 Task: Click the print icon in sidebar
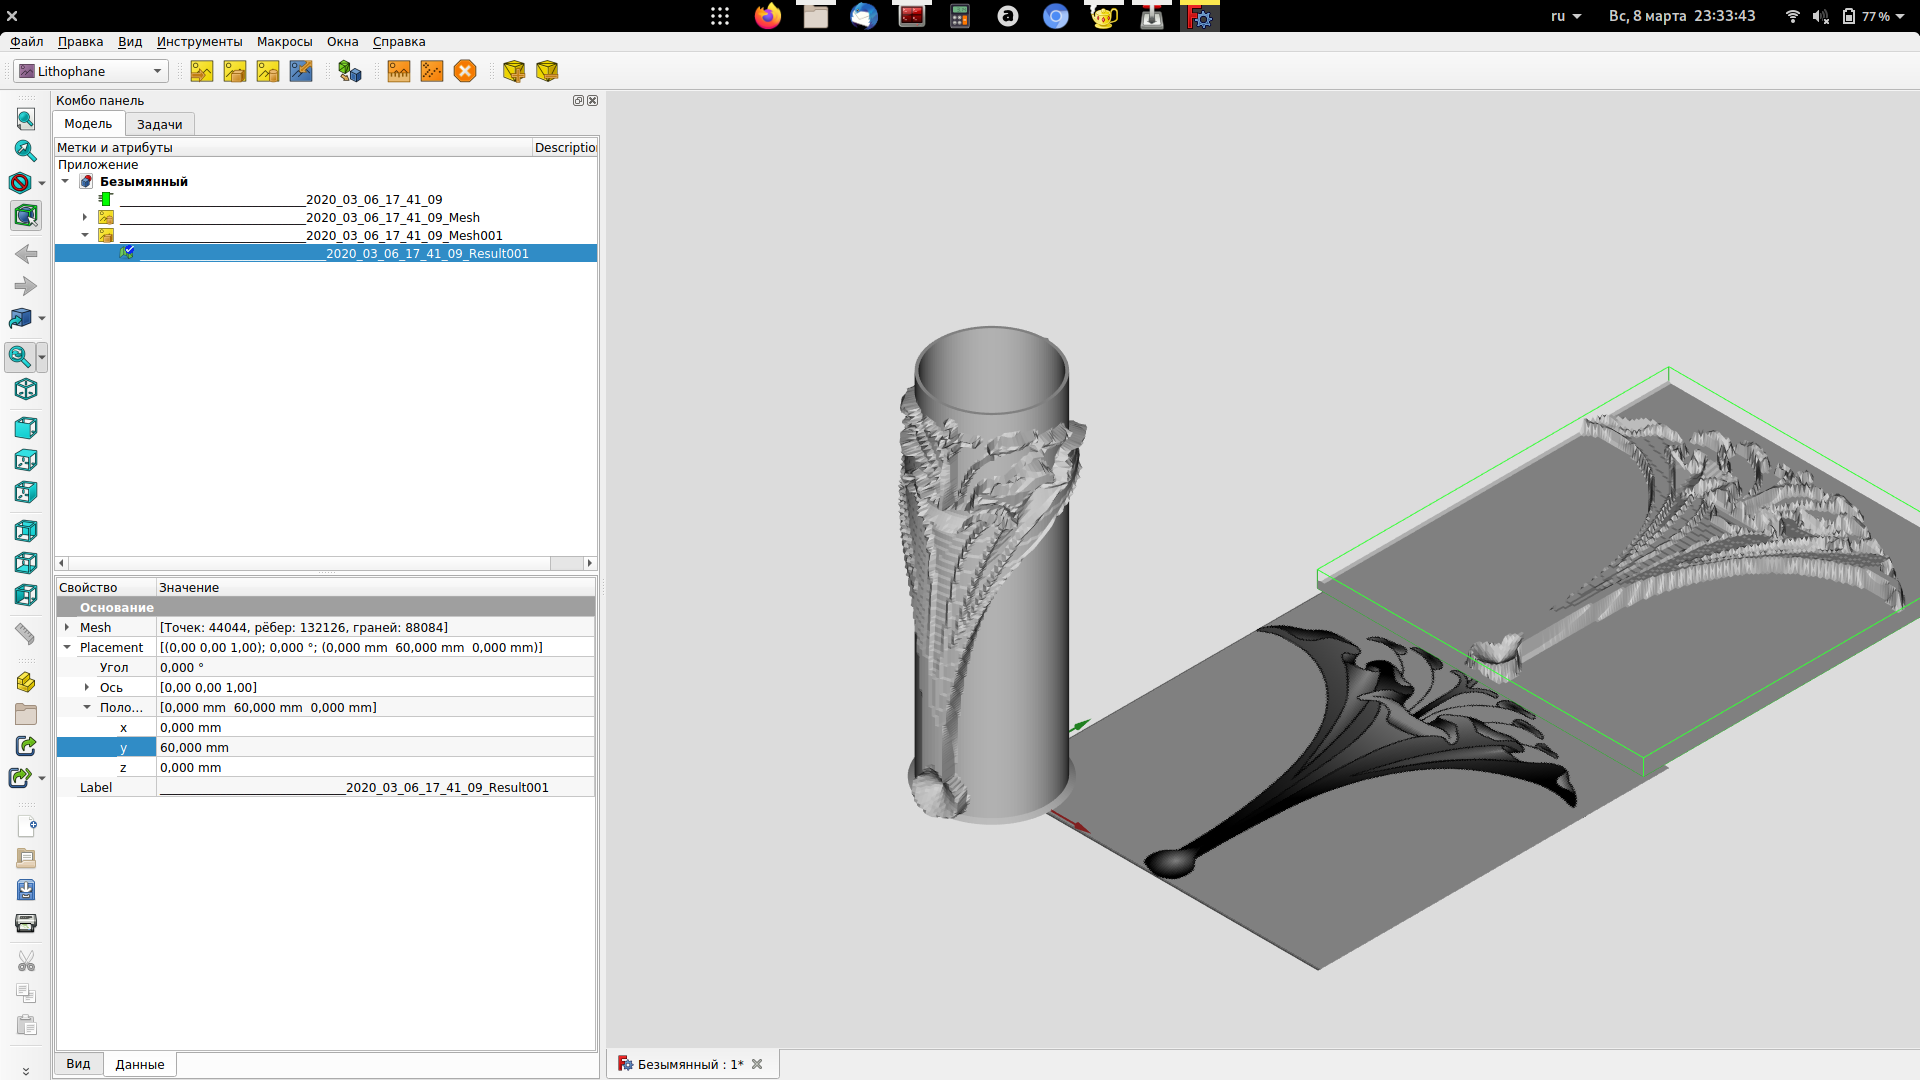pyautogui.click(x=26, y=923)
